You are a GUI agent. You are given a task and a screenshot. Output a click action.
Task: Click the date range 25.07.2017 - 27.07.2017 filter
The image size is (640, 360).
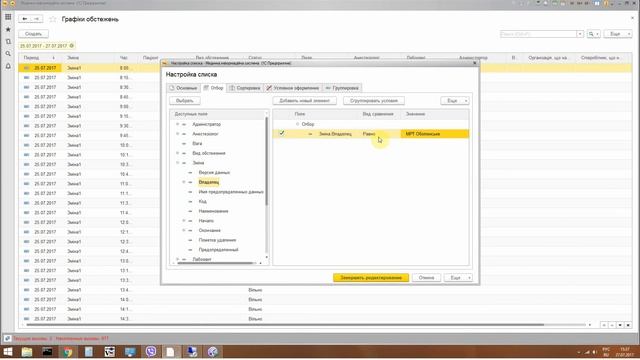tap(44, 46)
